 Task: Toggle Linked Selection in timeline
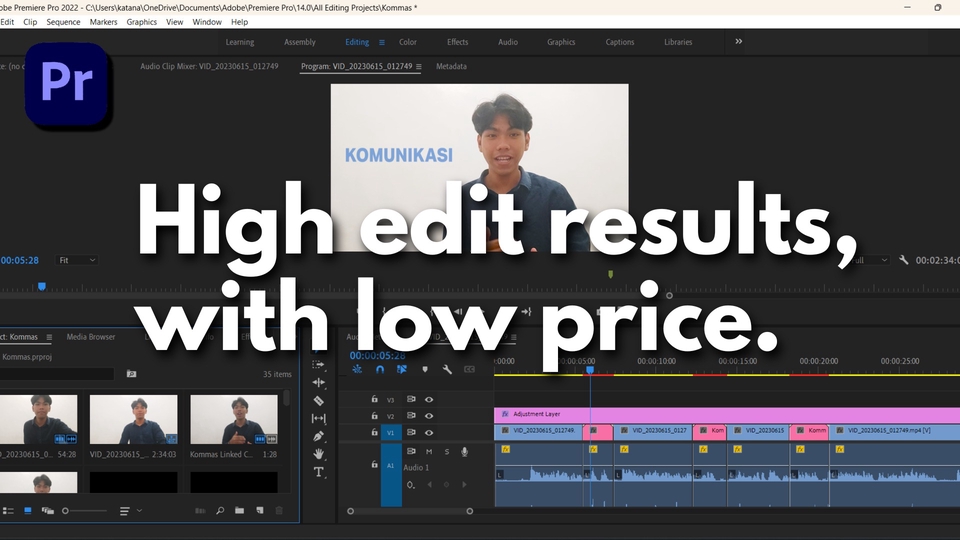coord(402,369)
